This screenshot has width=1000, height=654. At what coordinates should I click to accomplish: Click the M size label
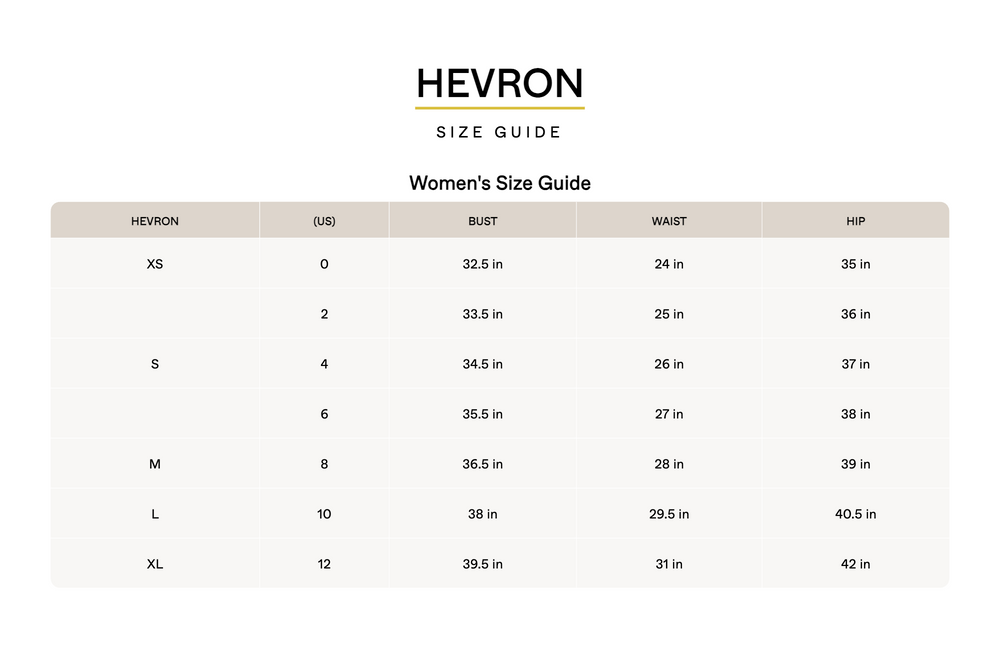point(155,464)
